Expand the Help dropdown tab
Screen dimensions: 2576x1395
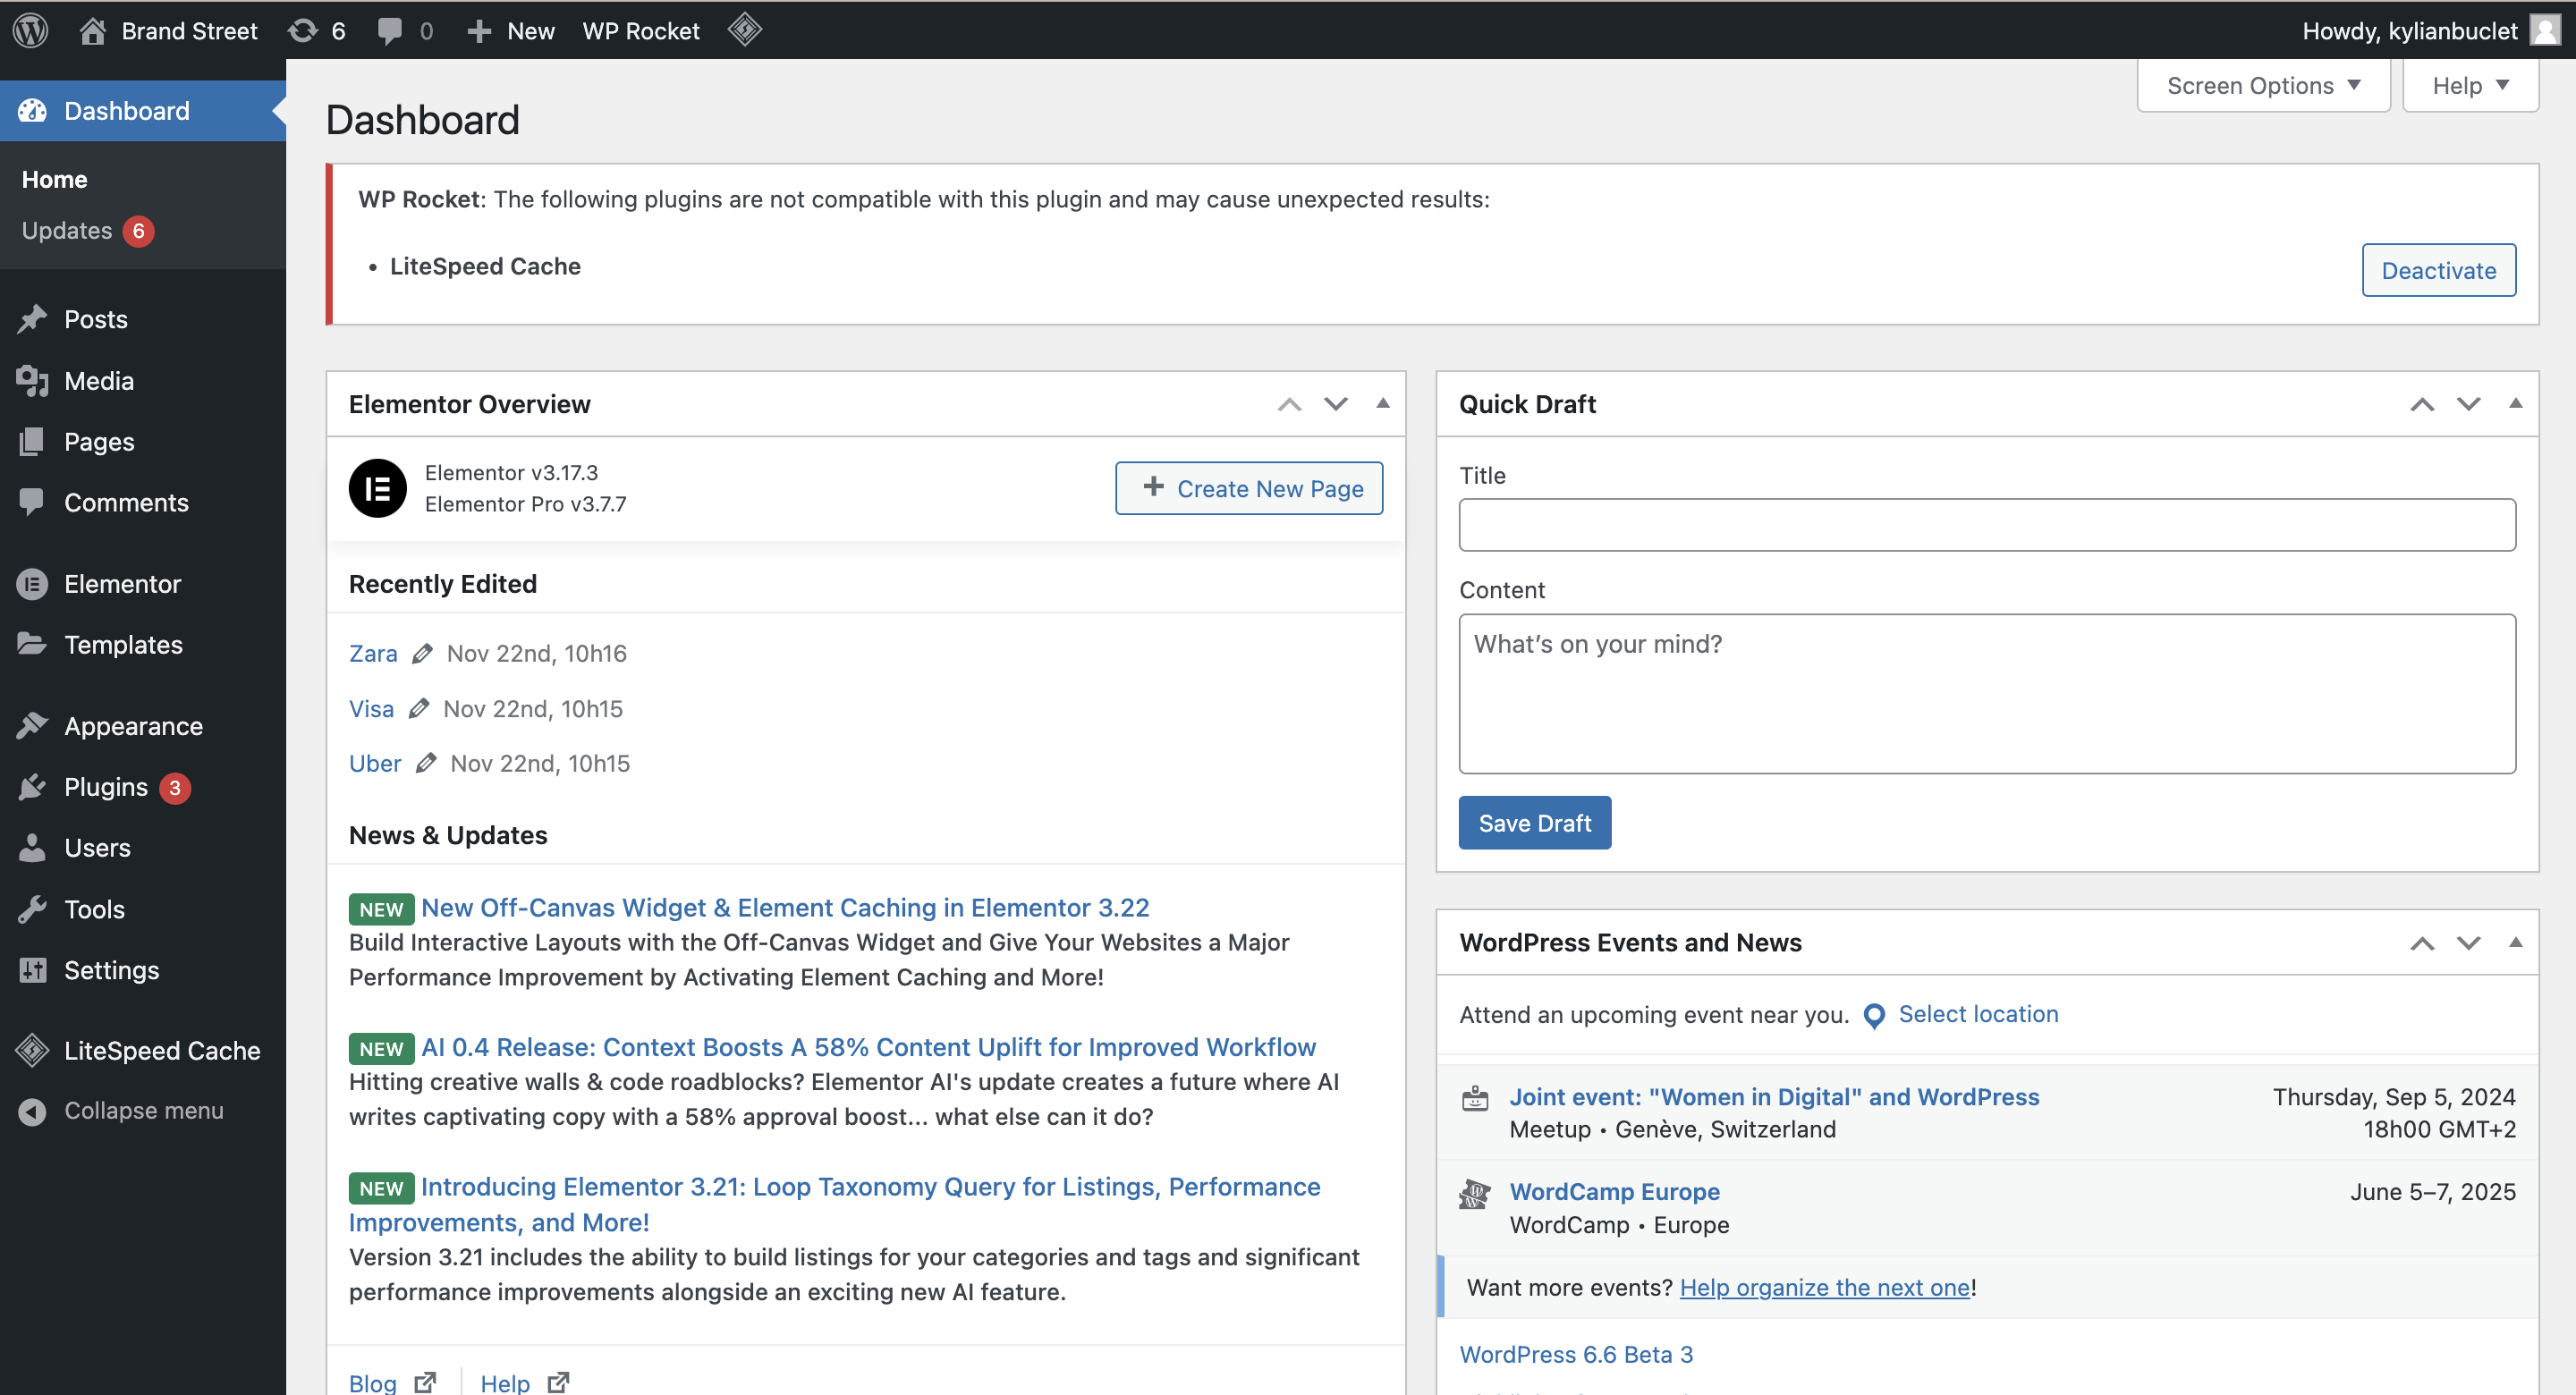pyautogui.click(x=2470, y=86)
